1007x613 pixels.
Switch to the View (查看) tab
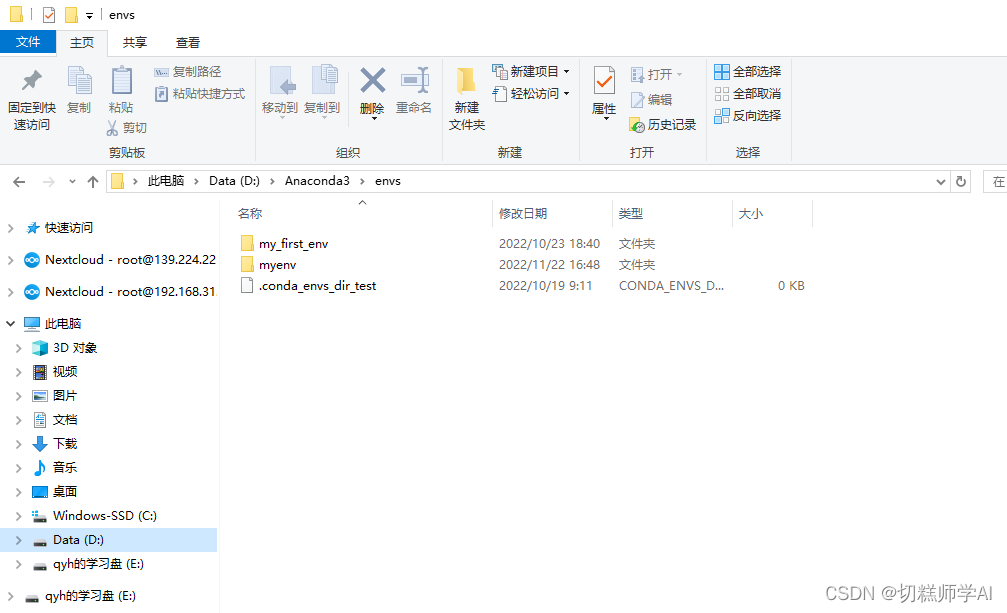(x=188, y=42)
